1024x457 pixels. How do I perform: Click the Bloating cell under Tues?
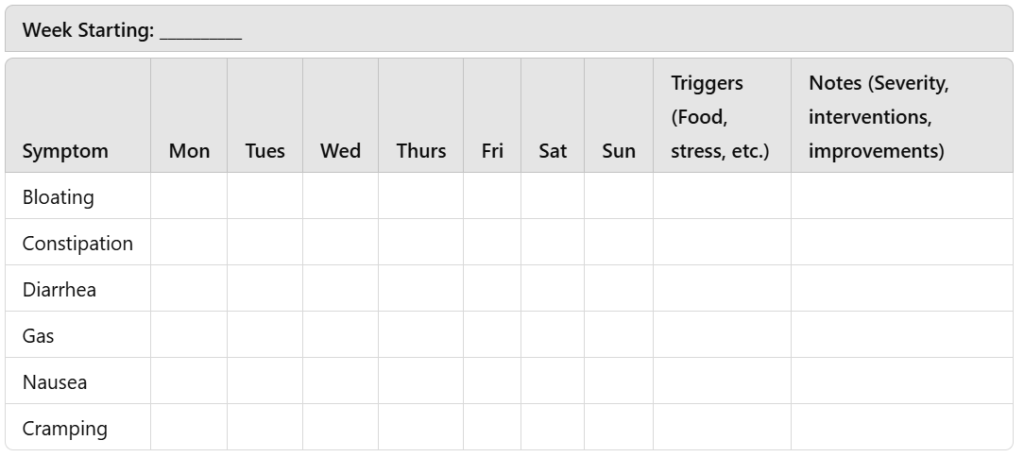tap(265, 197)
